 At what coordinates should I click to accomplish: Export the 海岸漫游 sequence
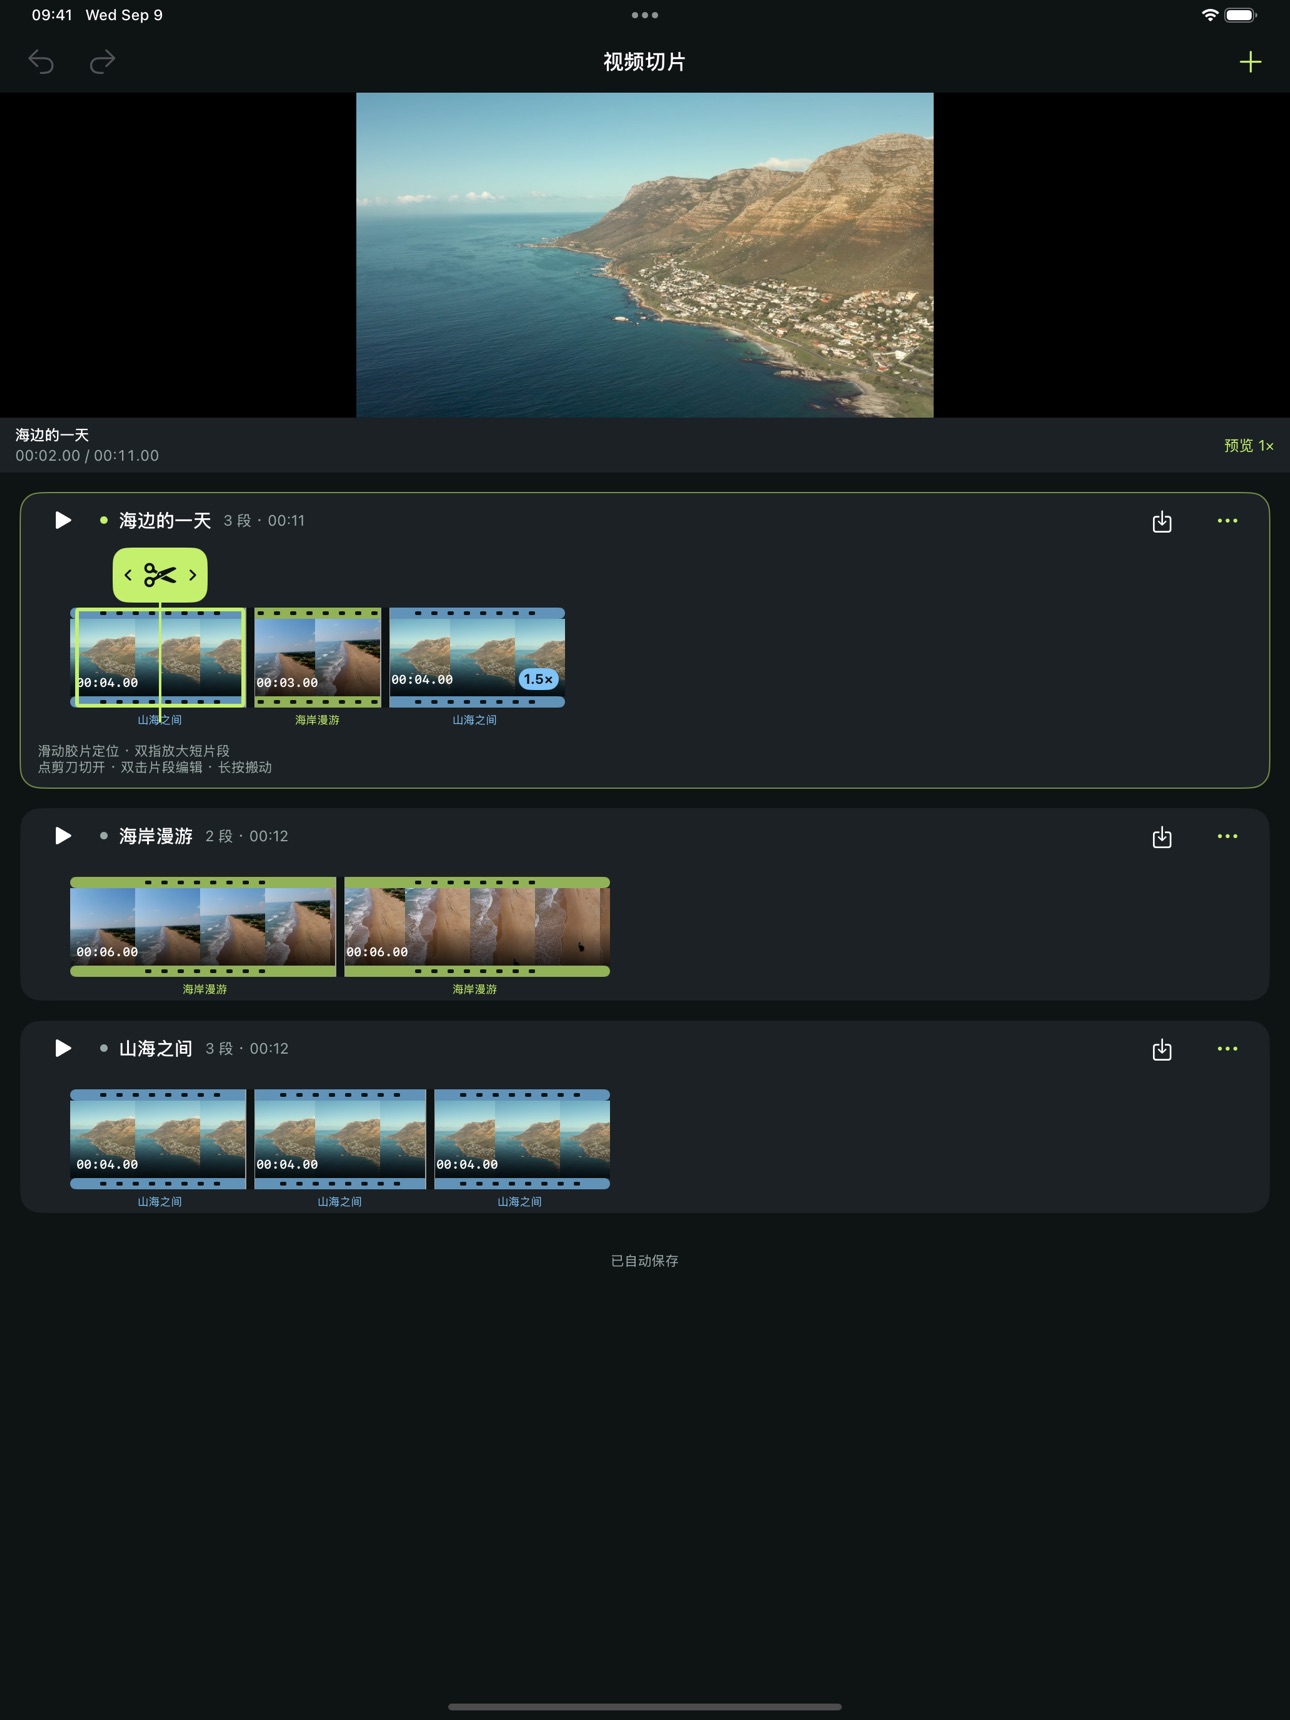pos(1162,837)
